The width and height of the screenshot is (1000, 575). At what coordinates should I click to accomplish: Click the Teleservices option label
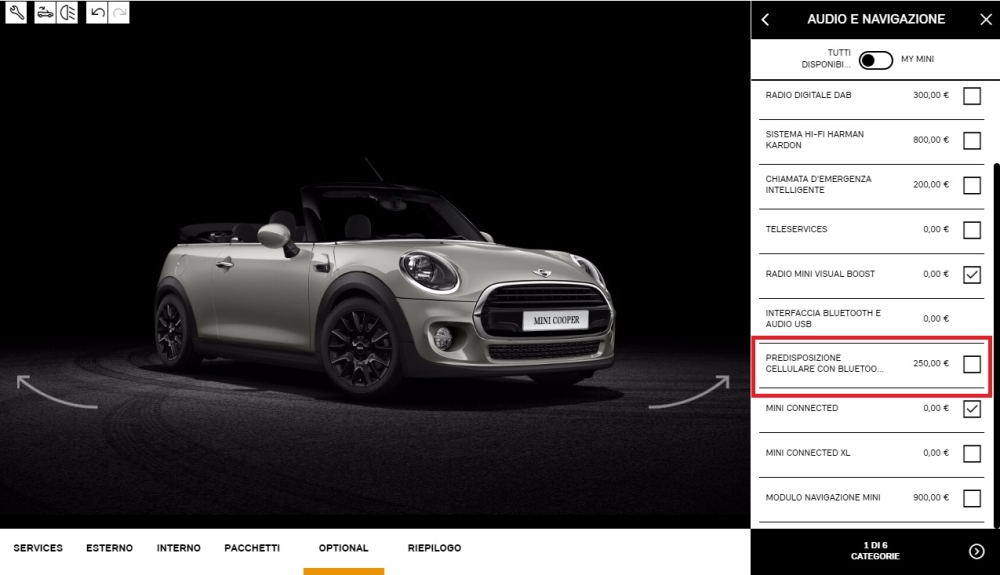coord(796,229)
